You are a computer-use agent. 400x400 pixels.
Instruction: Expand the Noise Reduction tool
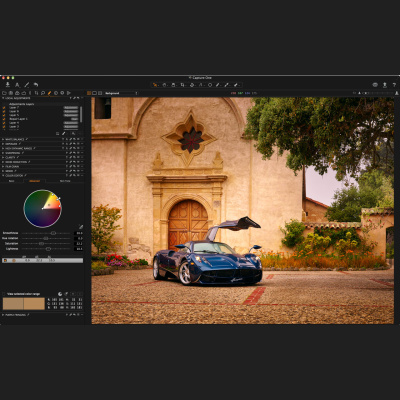pos(3,162)
